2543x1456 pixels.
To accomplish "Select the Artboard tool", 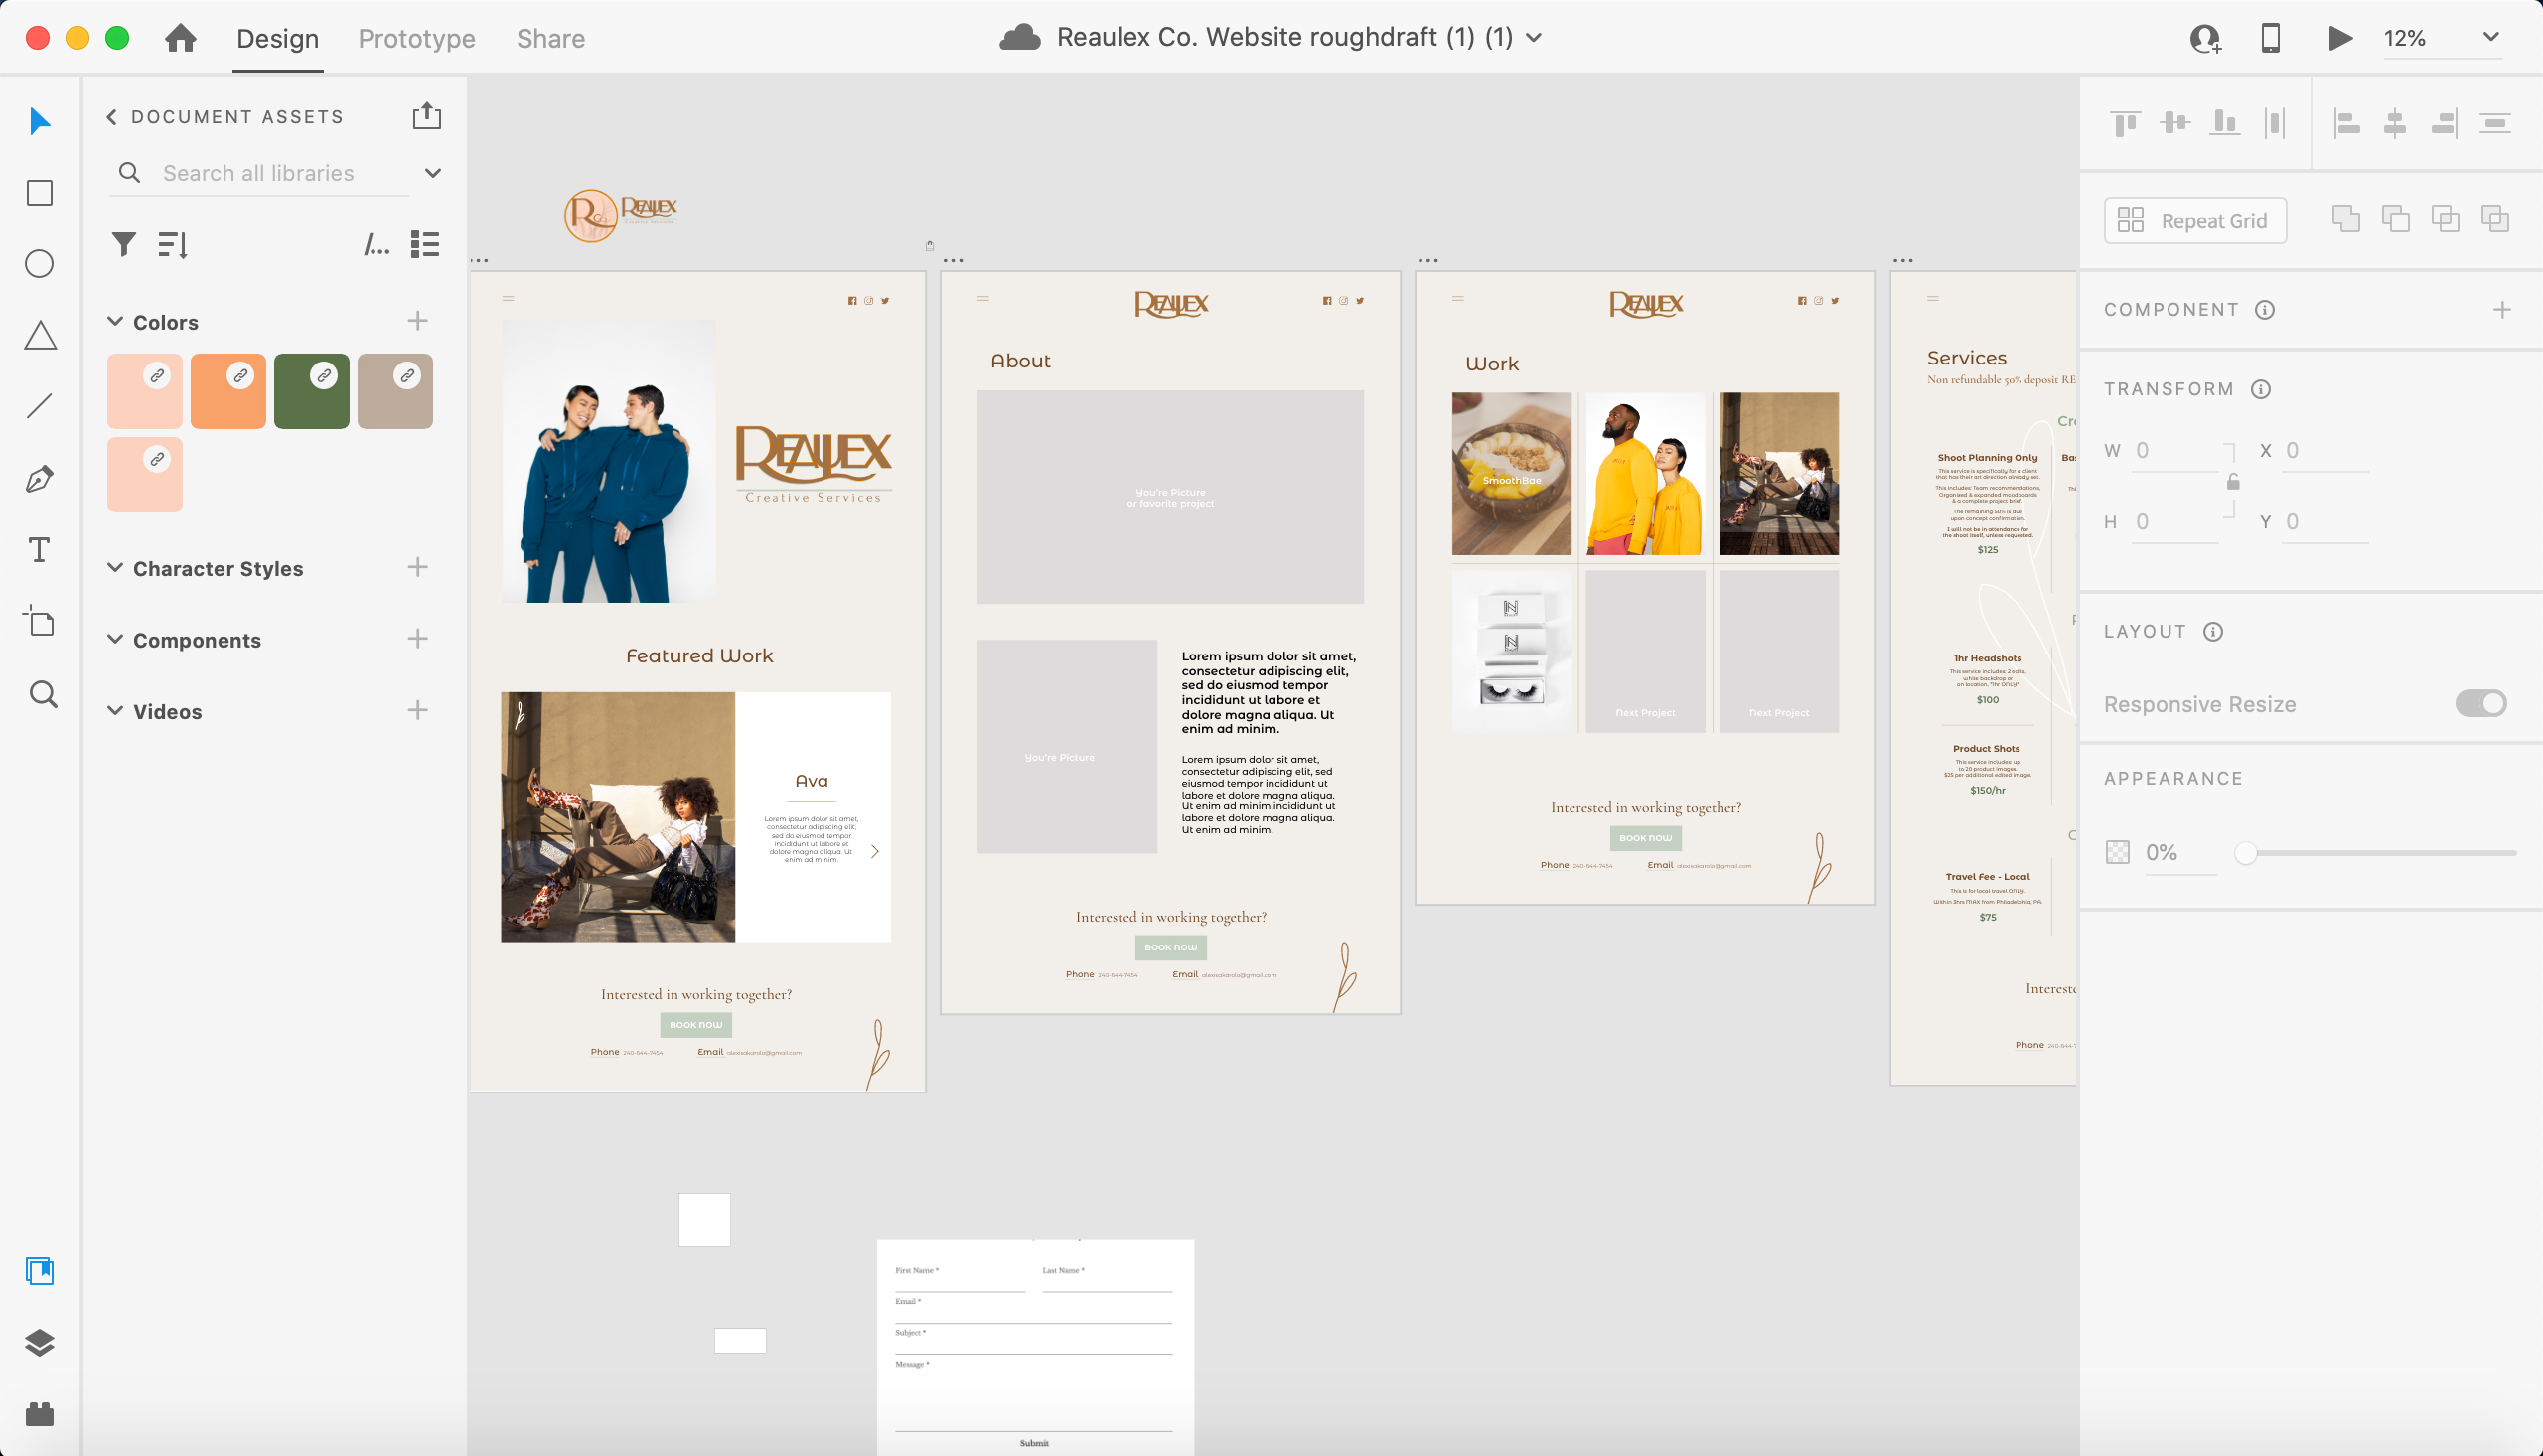I will 39,621.
